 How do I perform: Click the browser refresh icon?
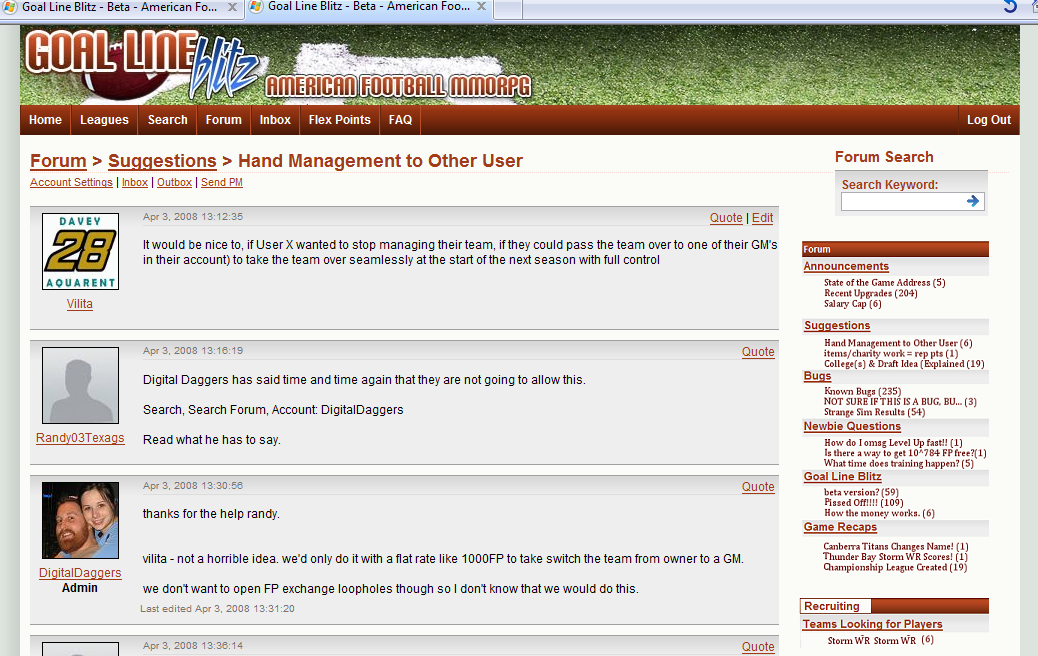[x=1010, y=6]
